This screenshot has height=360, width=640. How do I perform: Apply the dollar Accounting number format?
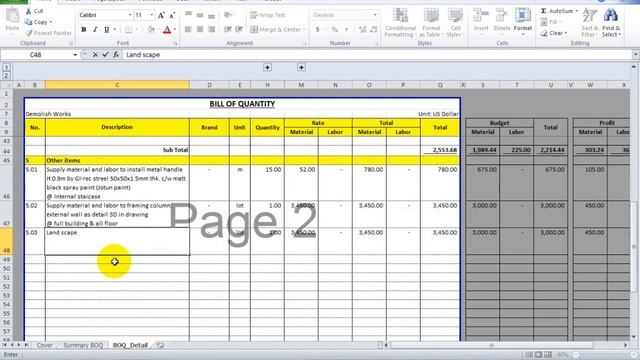point(318,29)
